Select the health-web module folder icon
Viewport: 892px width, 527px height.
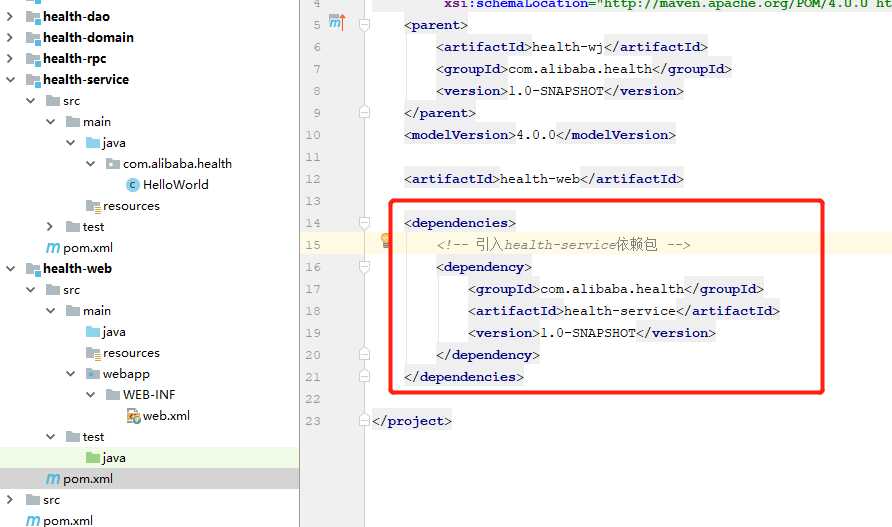pos(33,269)
